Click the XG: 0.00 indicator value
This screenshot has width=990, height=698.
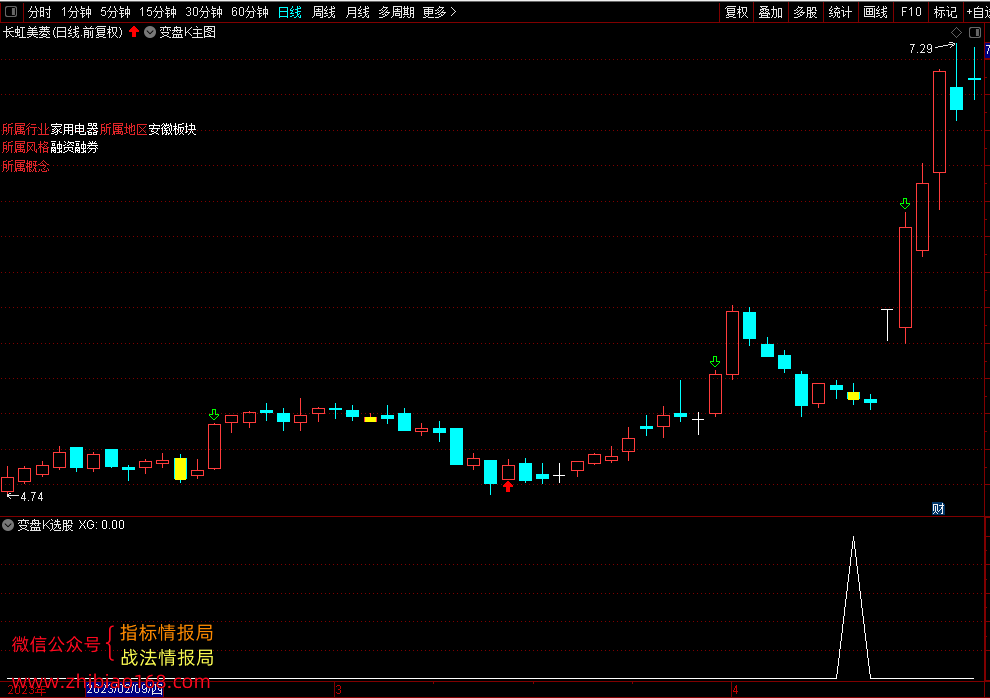[102, 525]
